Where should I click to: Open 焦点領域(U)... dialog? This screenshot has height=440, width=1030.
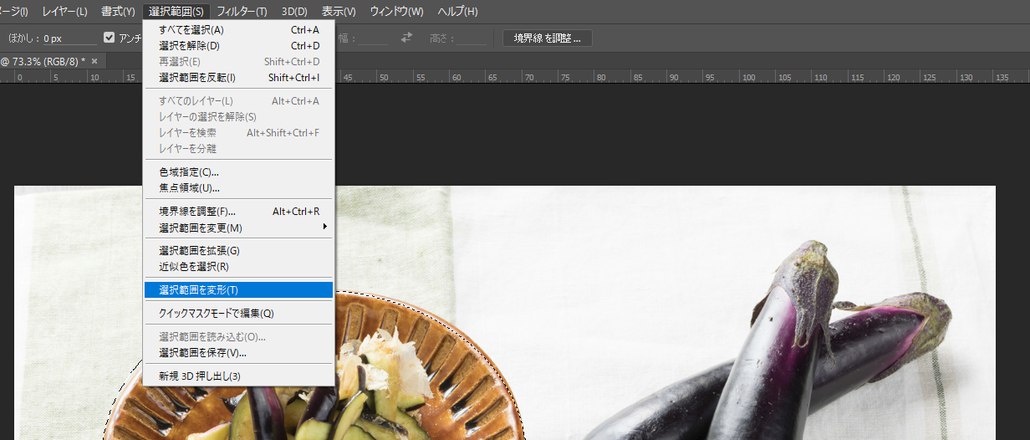pyautogui.click(x=238, y=188)
